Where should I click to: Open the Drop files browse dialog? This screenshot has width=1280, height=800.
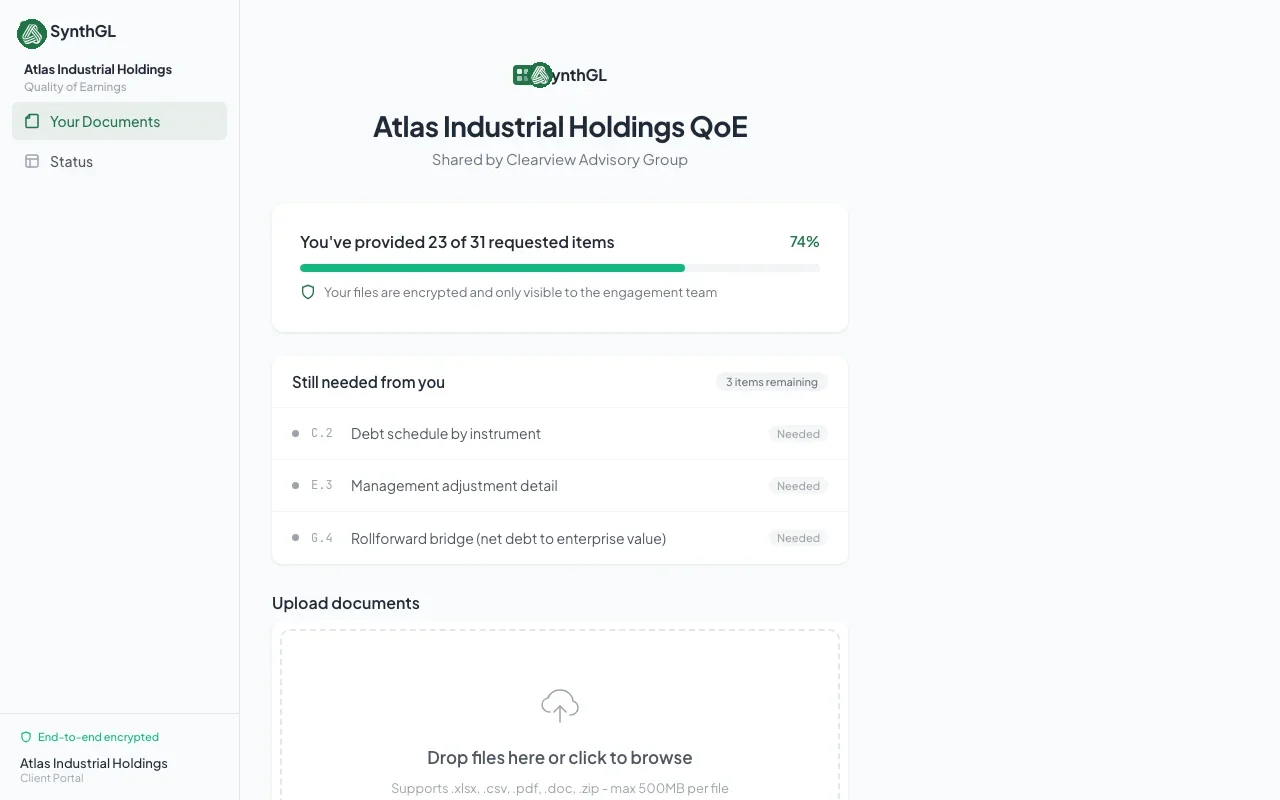click(x=559, y=757)
